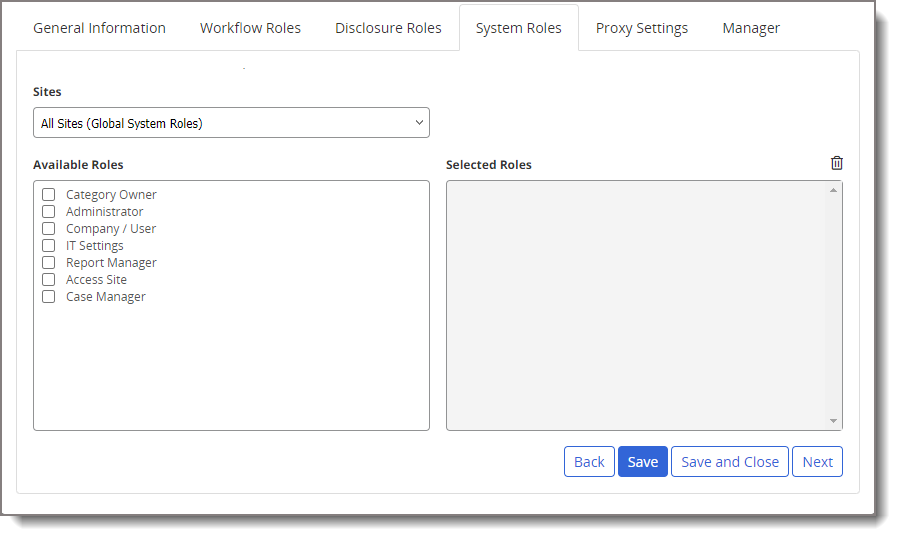The width and height of the screenshot is (899, 539).
Task: Check the Access Site role
Action: (x=48, y=280)
